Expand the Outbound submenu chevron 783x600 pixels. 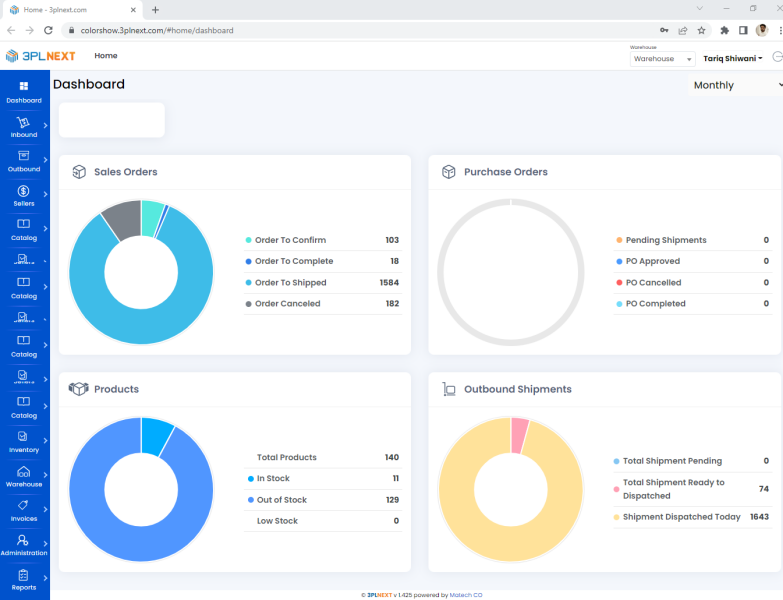45,160
